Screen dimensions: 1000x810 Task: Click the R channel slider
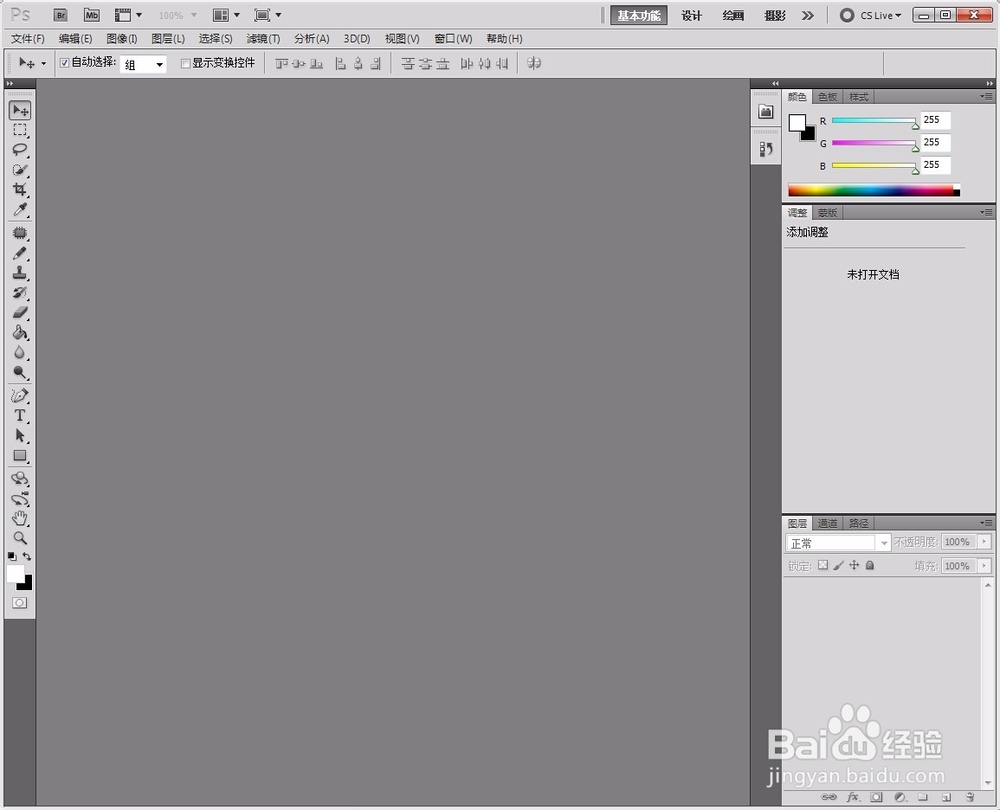click(874, 121)
